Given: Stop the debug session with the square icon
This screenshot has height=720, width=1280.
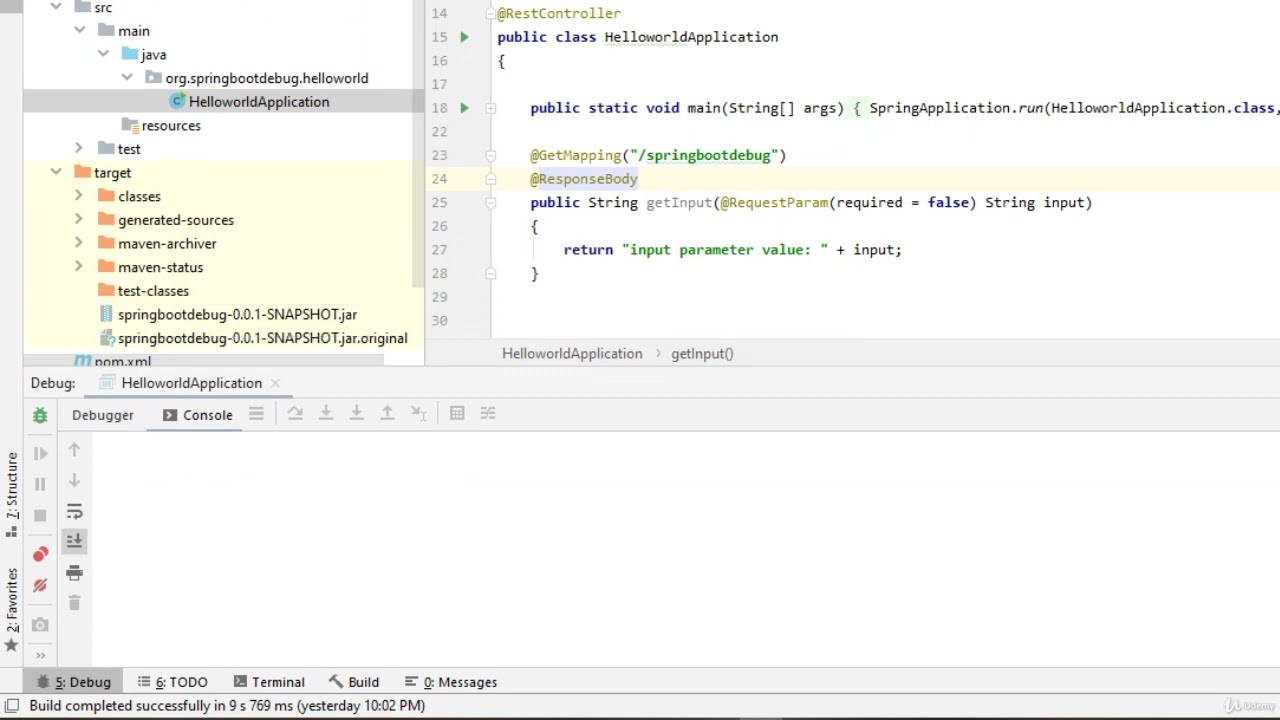Looking at the screenshot, I should 40,515.
